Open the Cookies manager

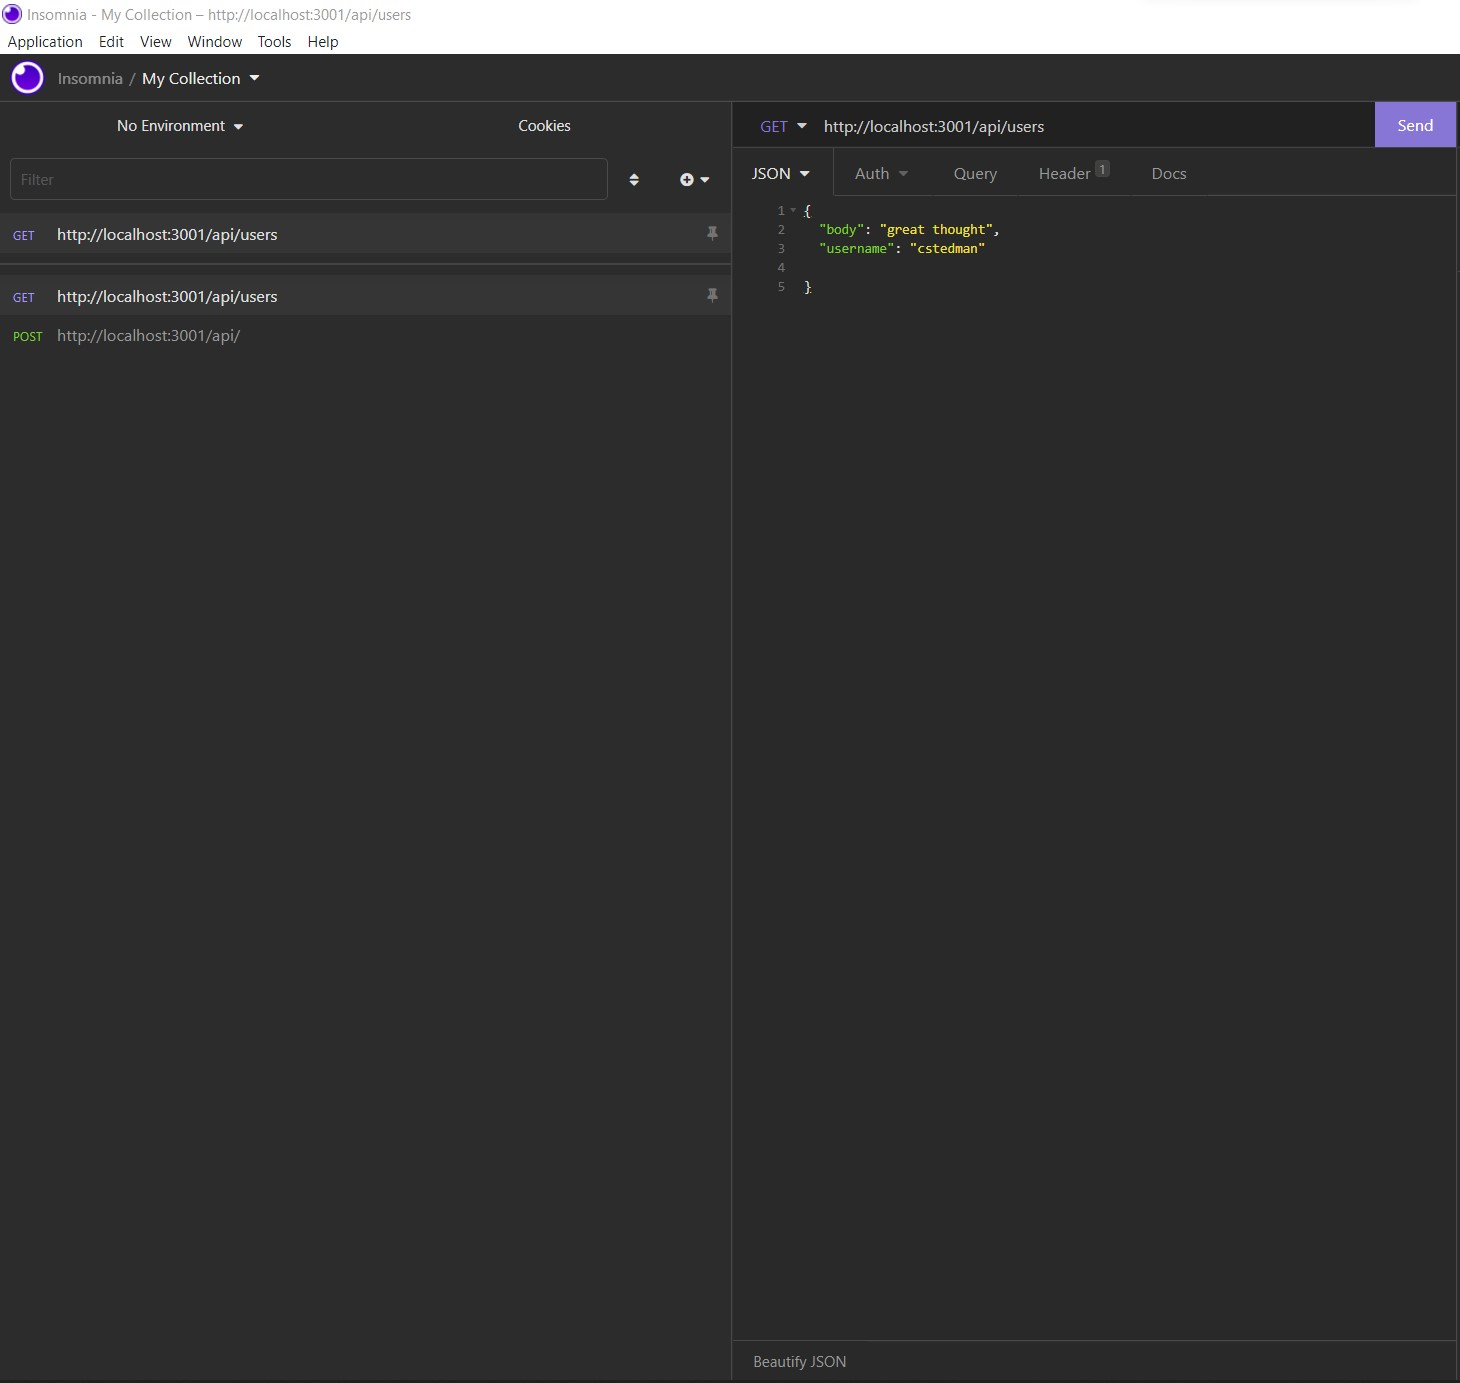(x=544, y=126)
